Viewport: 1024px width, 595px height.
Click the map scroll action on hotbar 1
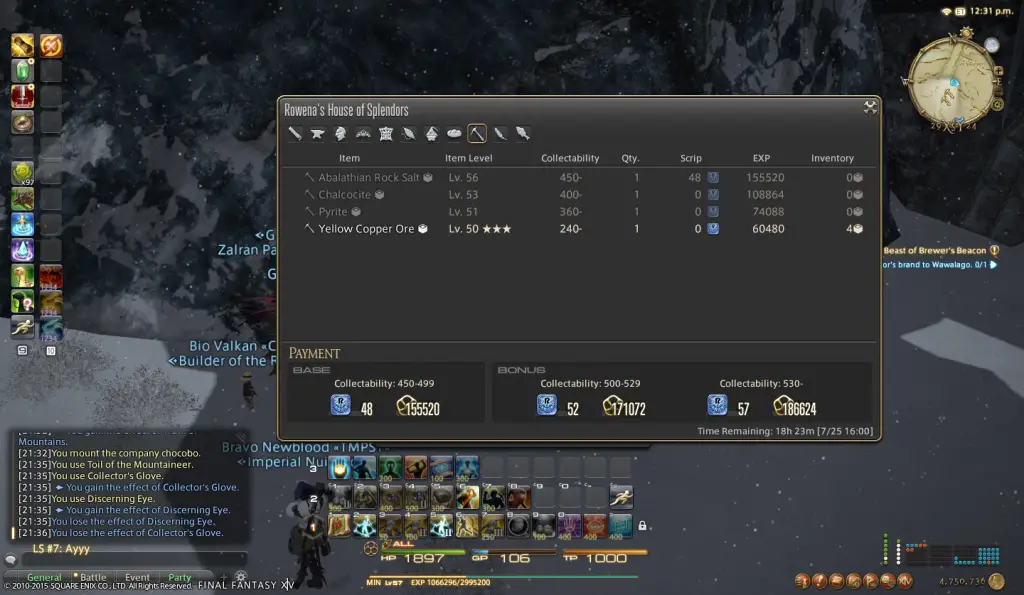point(339,525)
